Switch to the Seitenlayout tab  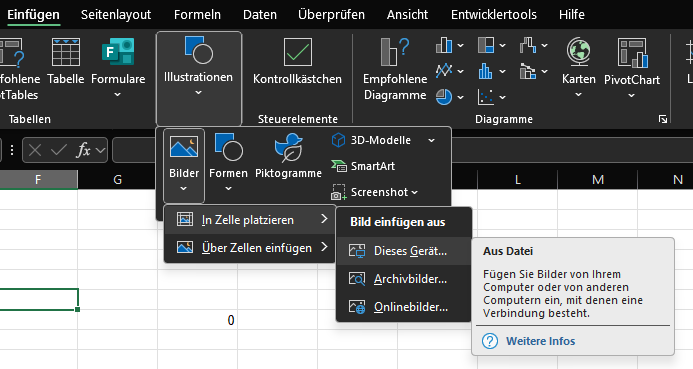point(116,15)
